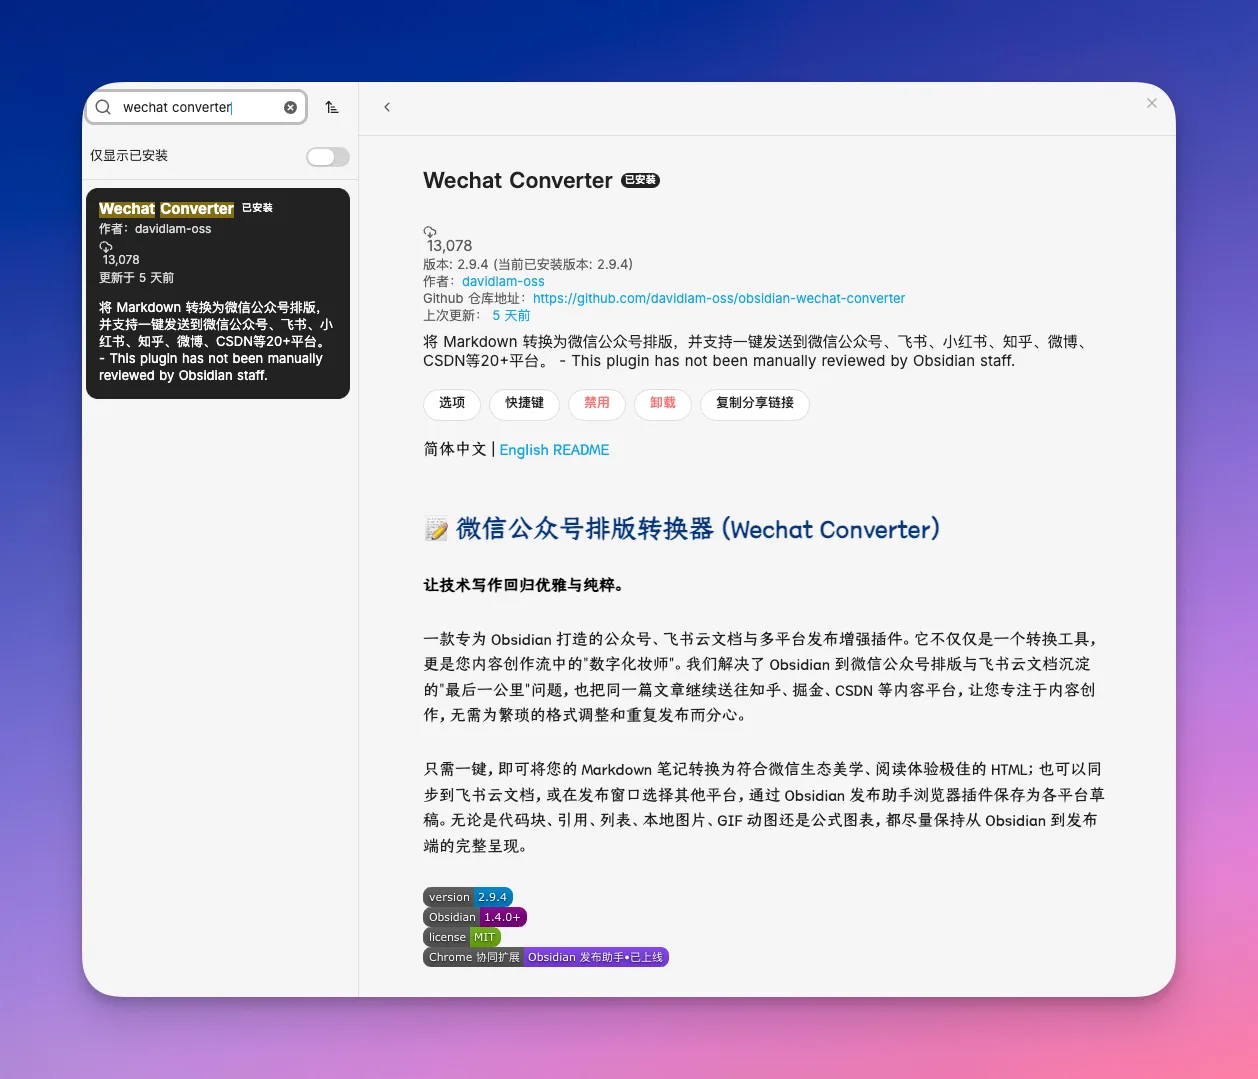Click 作者: davidlam-oss in sidebar card
The image size is (1258, 1079).
click(155, 229)
